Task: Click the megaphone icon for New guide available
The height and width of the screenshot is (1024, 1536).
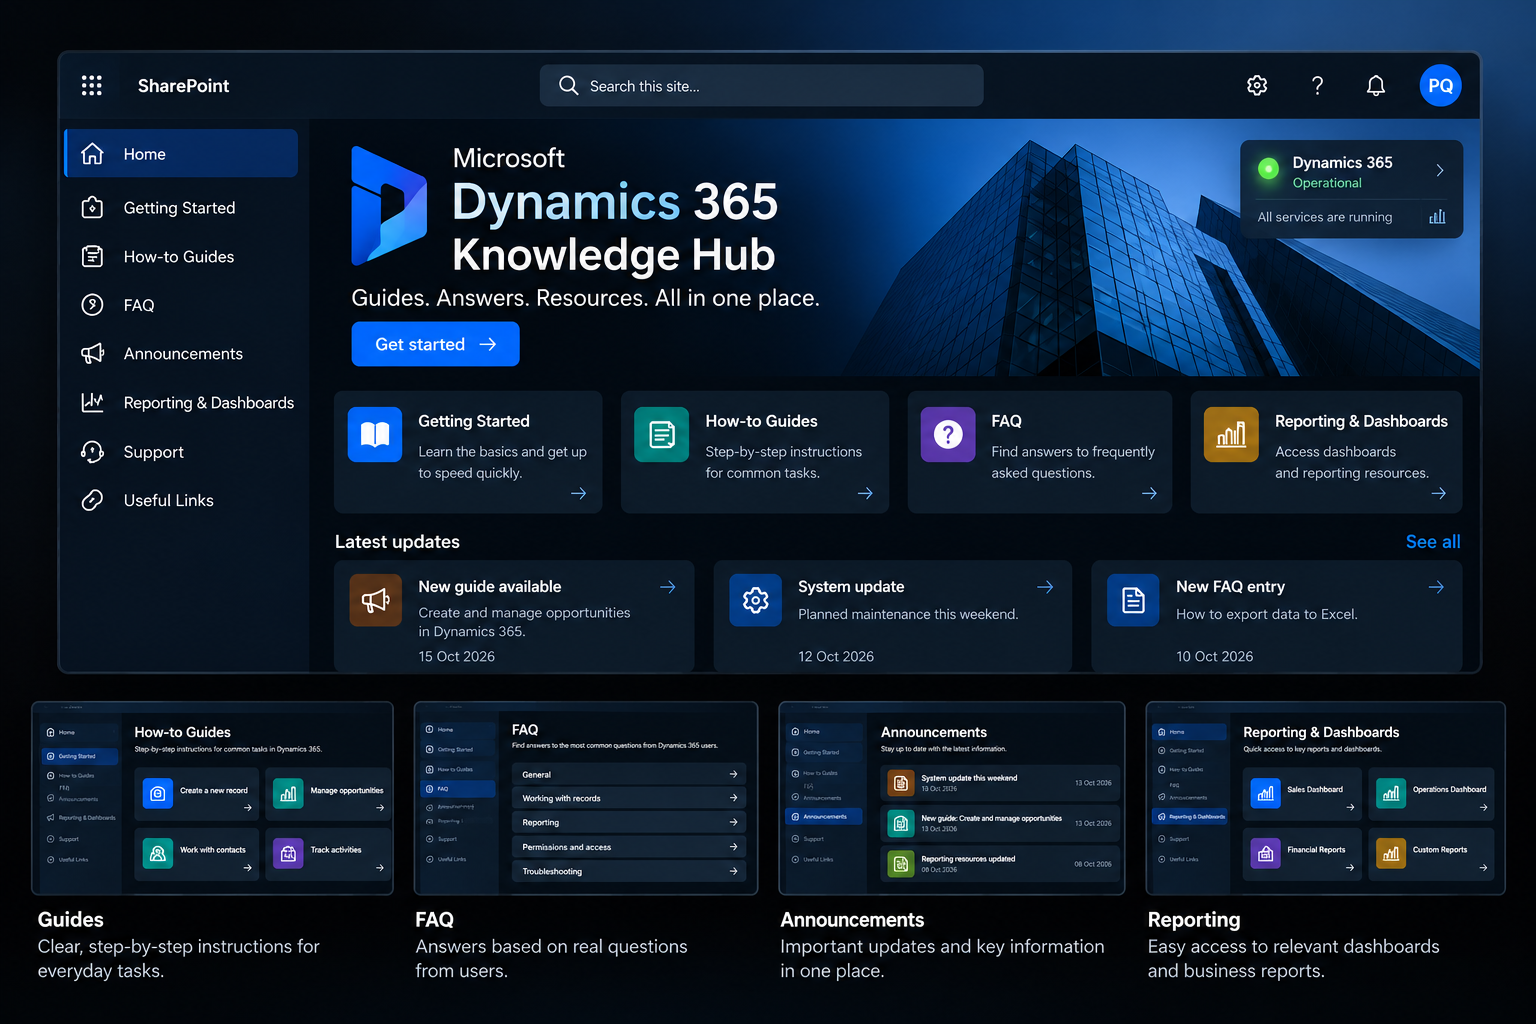Action: pyautogui.click(x=375, y=600)
